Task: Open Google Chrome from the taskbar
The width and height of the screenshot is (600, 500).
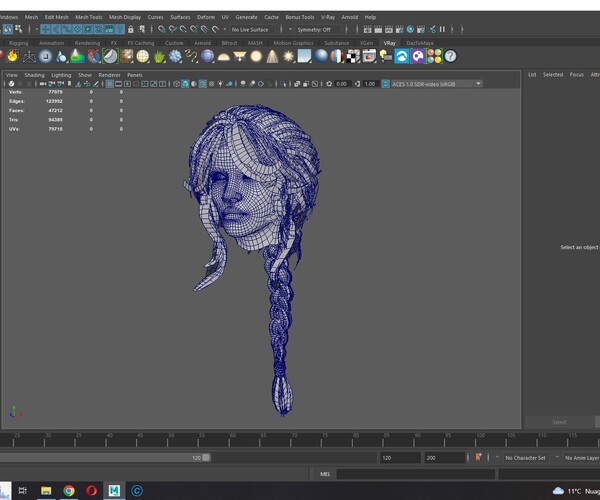Action: click(x=69, y=490)
